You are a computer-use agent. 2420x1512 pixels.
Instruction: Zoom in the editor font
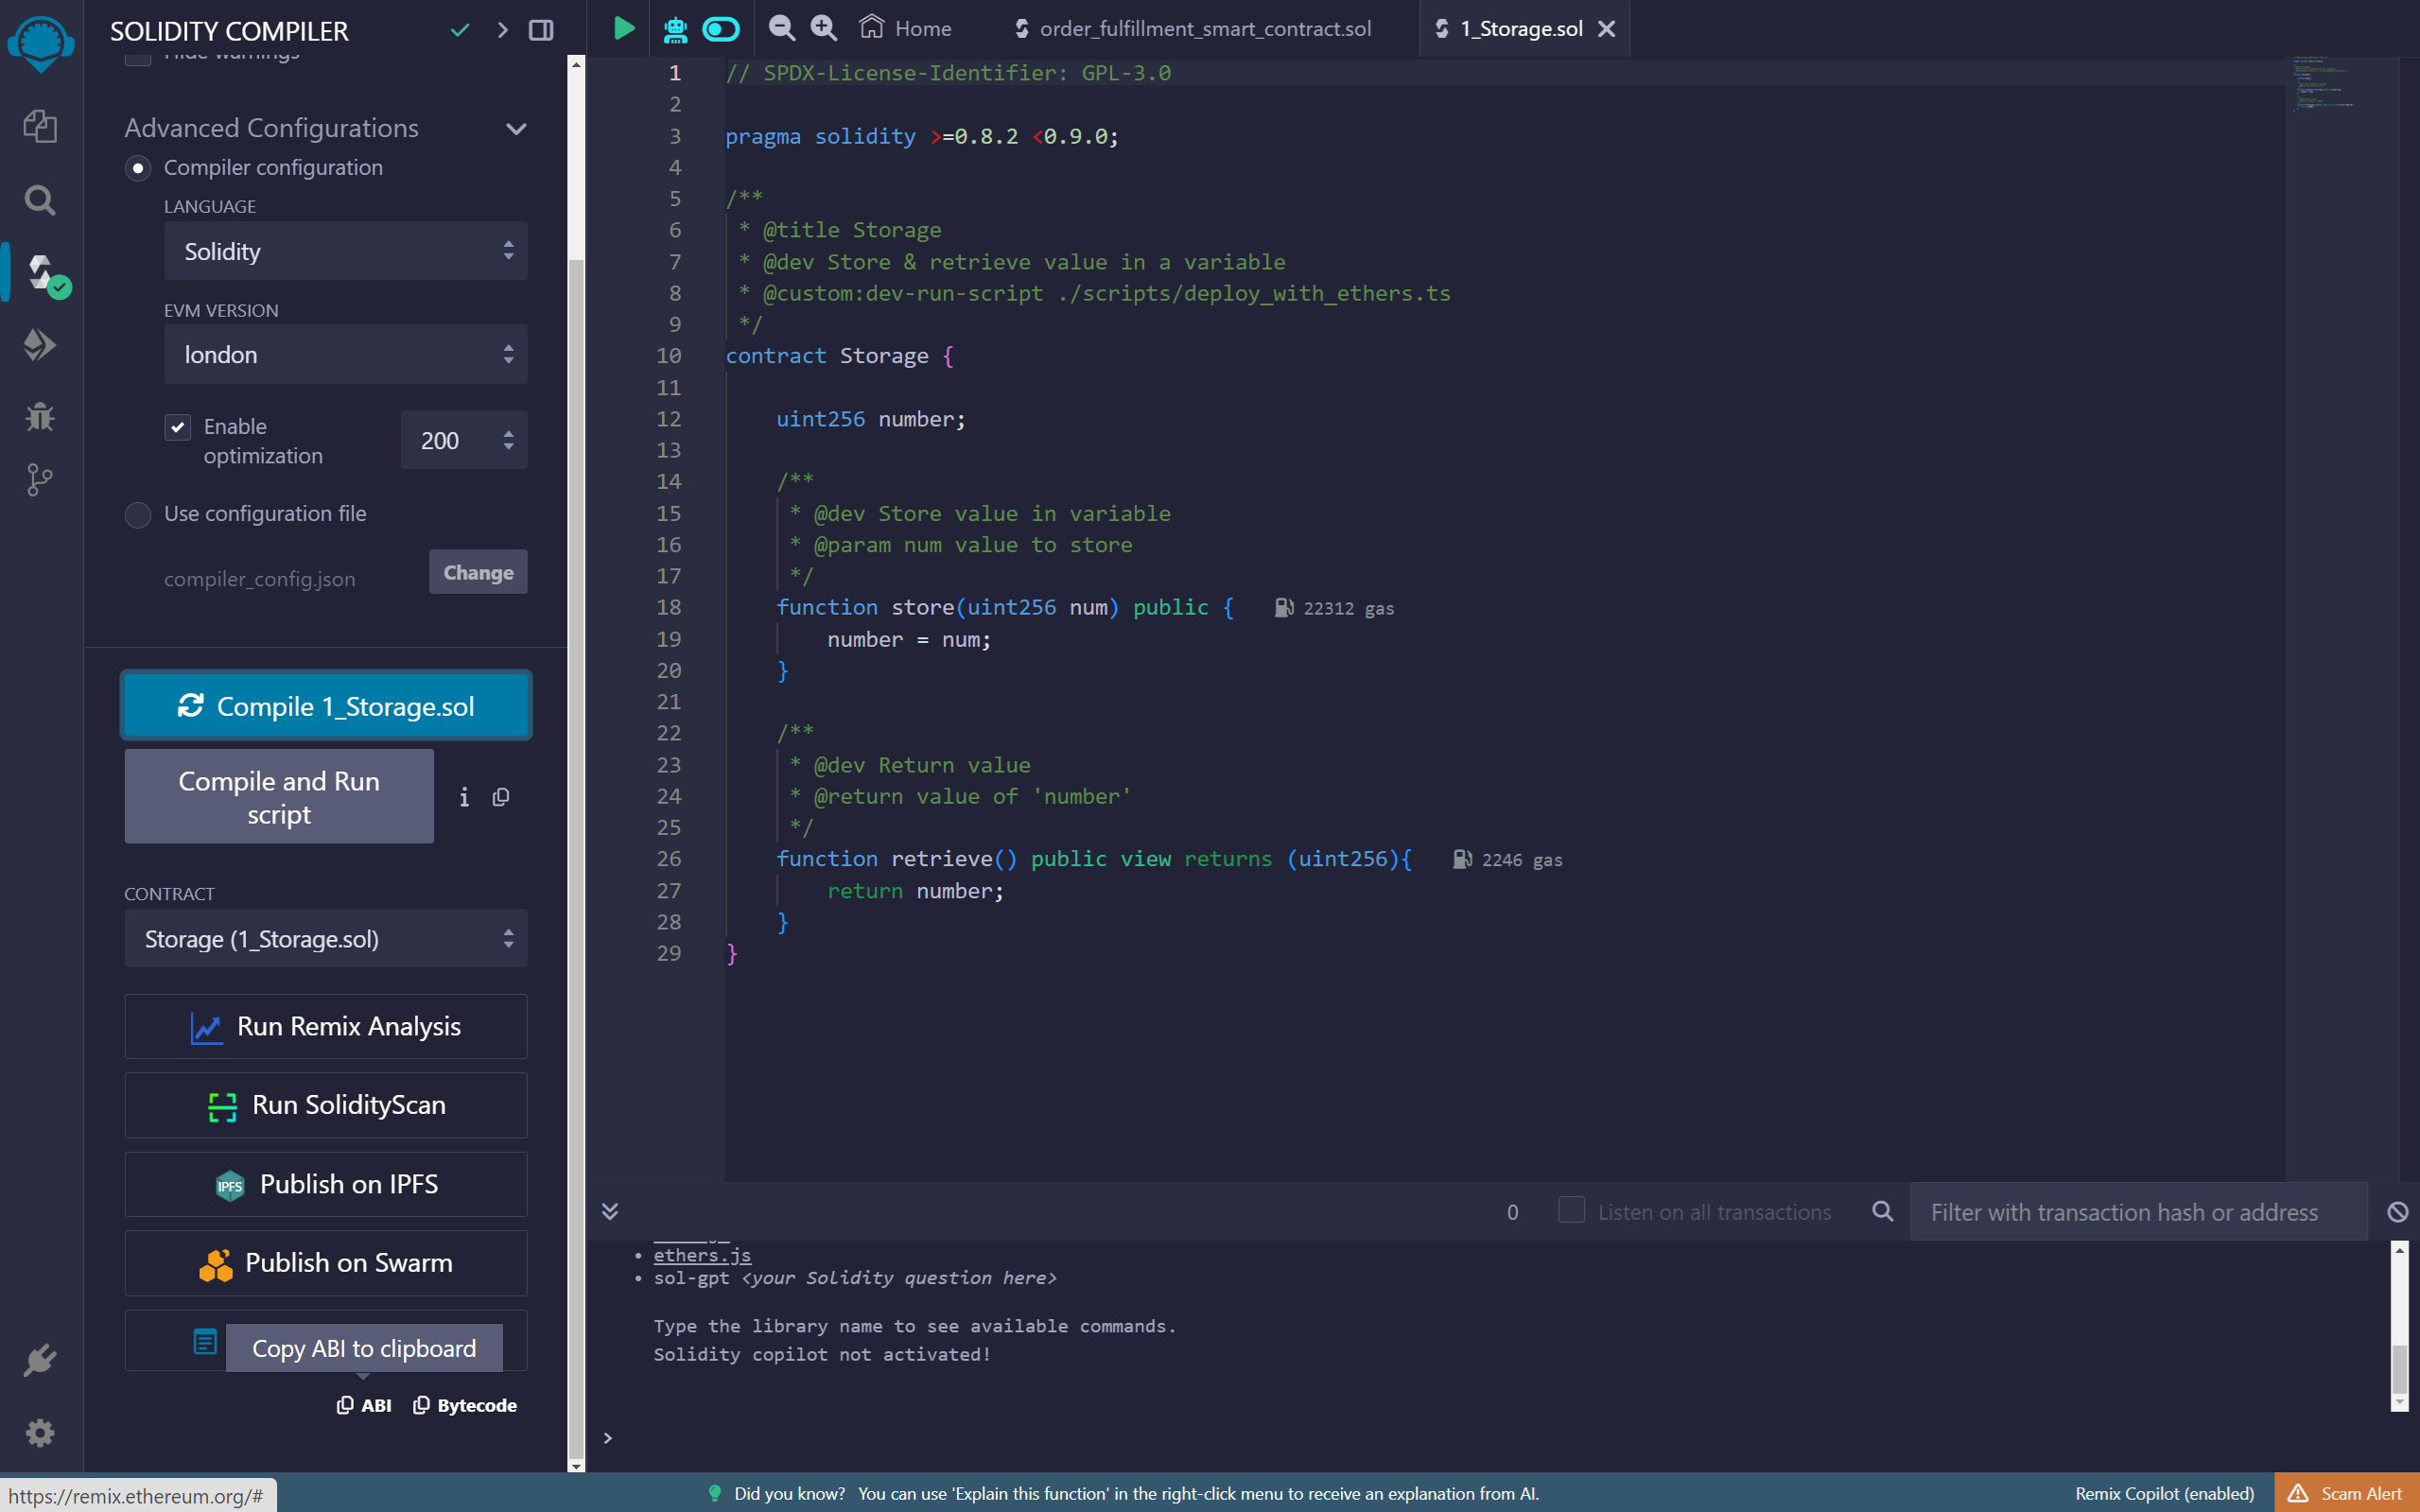(x=823, y=28)
